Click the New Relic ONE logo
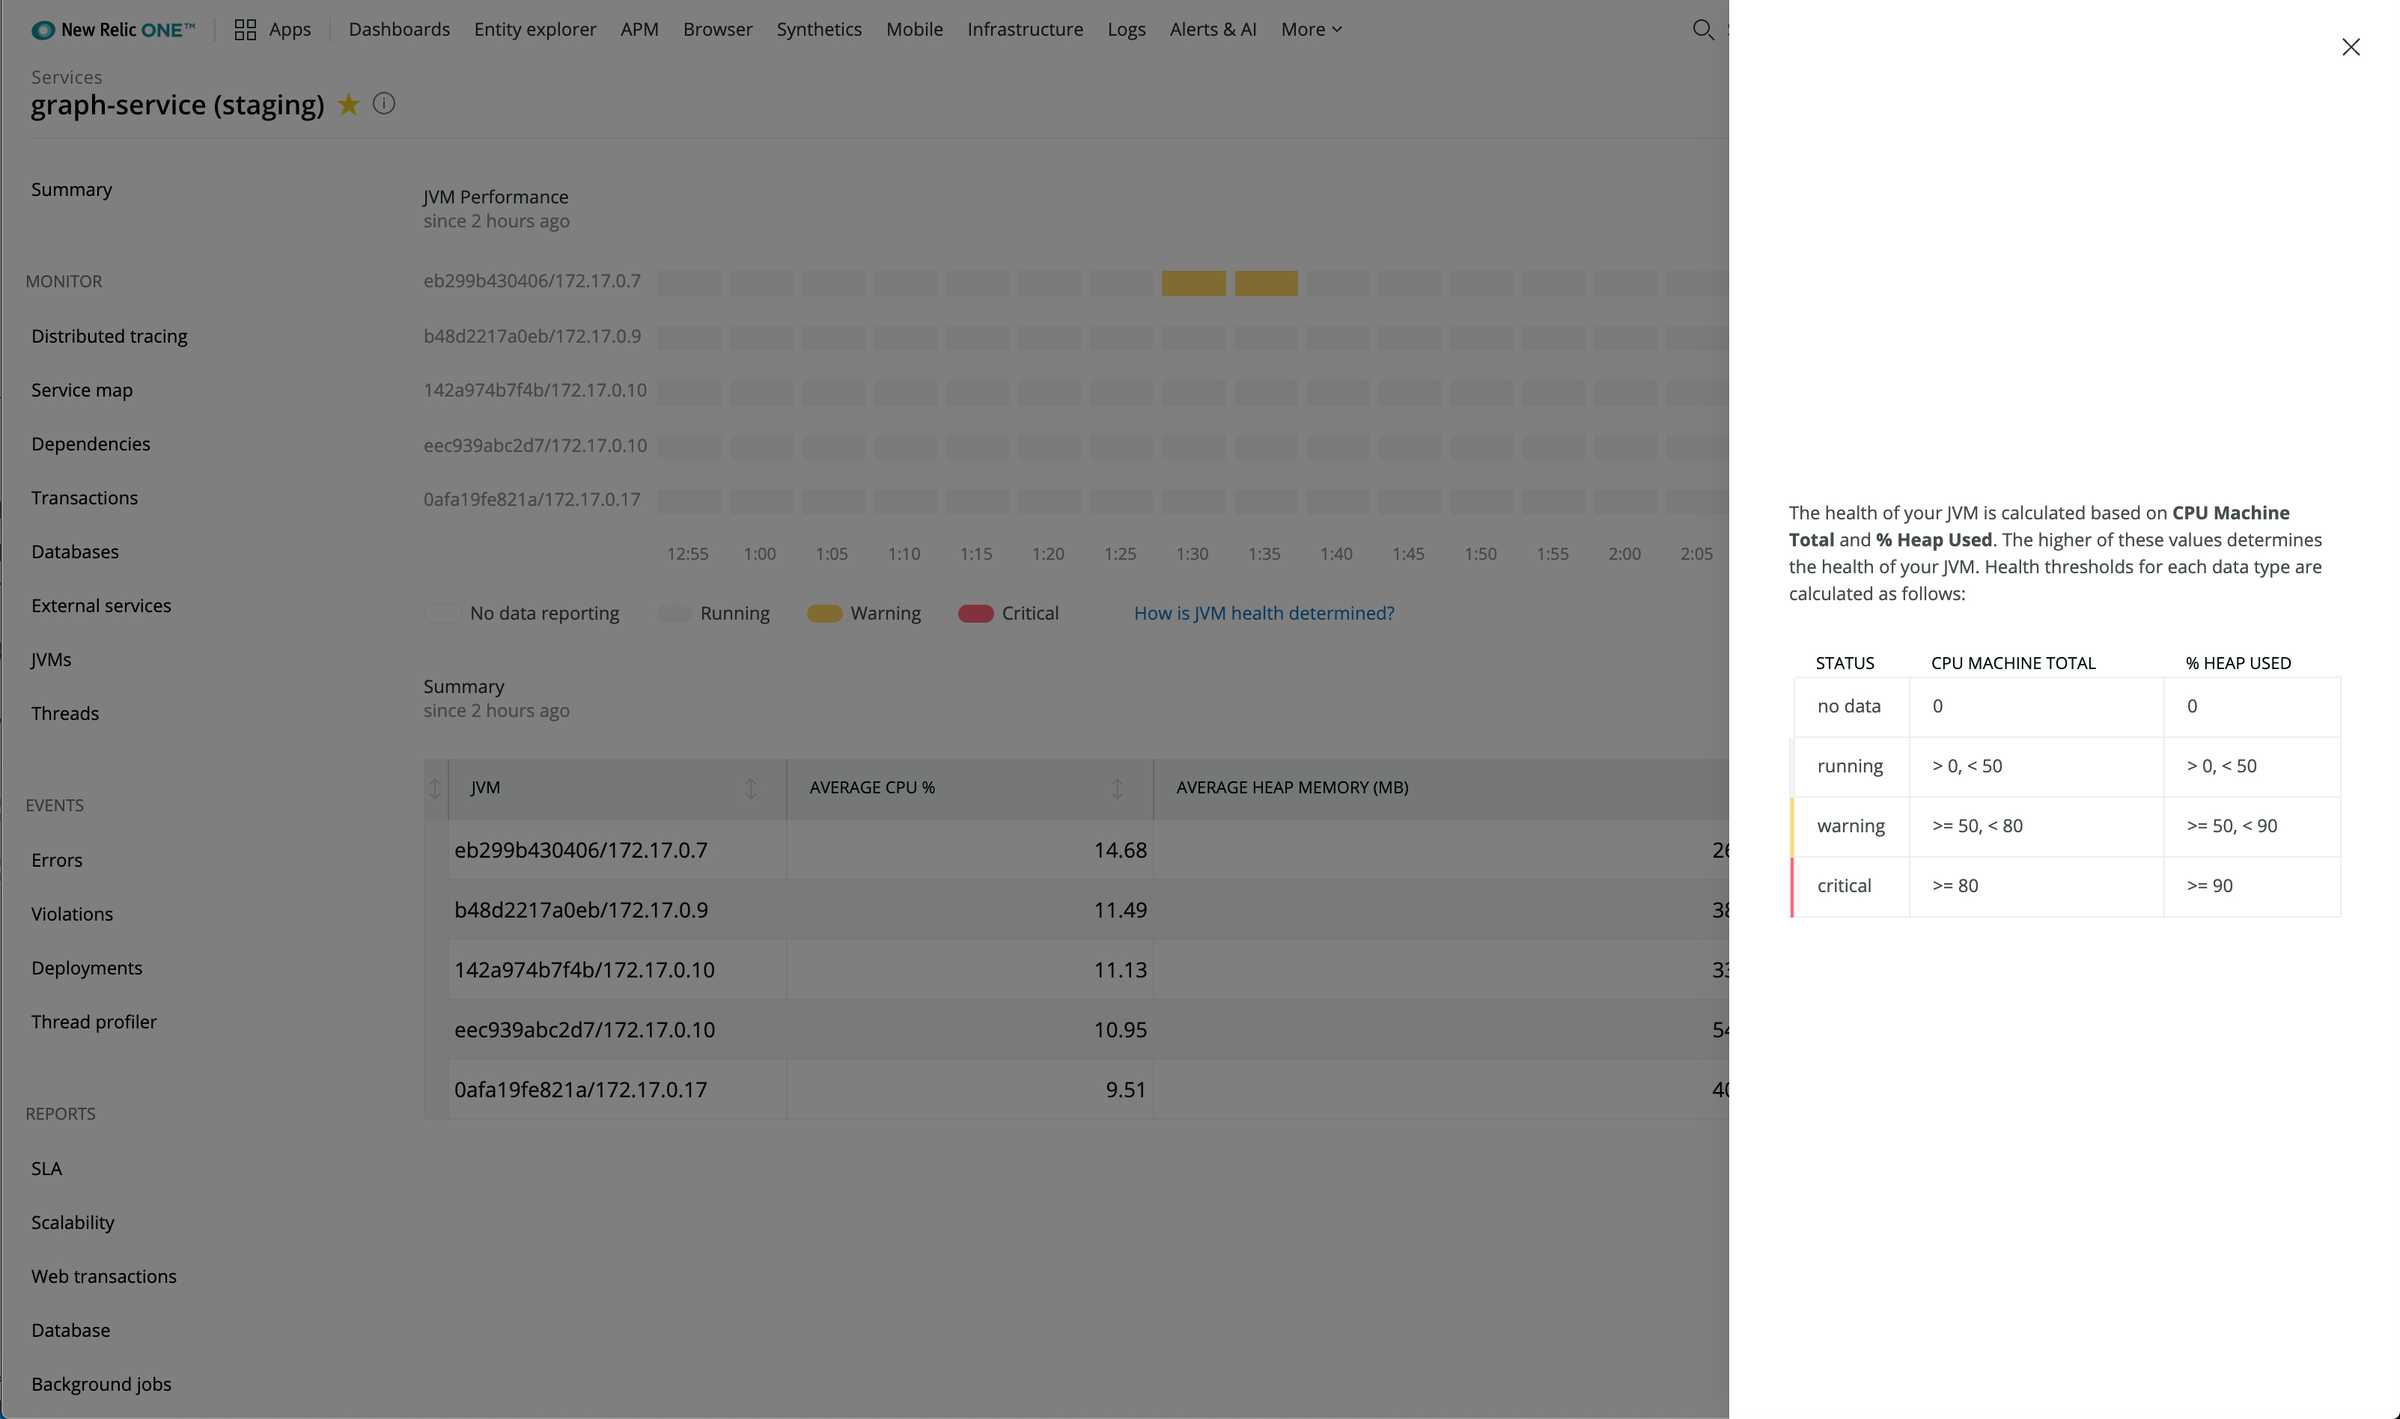Screen dimensions: 2400x1419 tap(113, 29)
